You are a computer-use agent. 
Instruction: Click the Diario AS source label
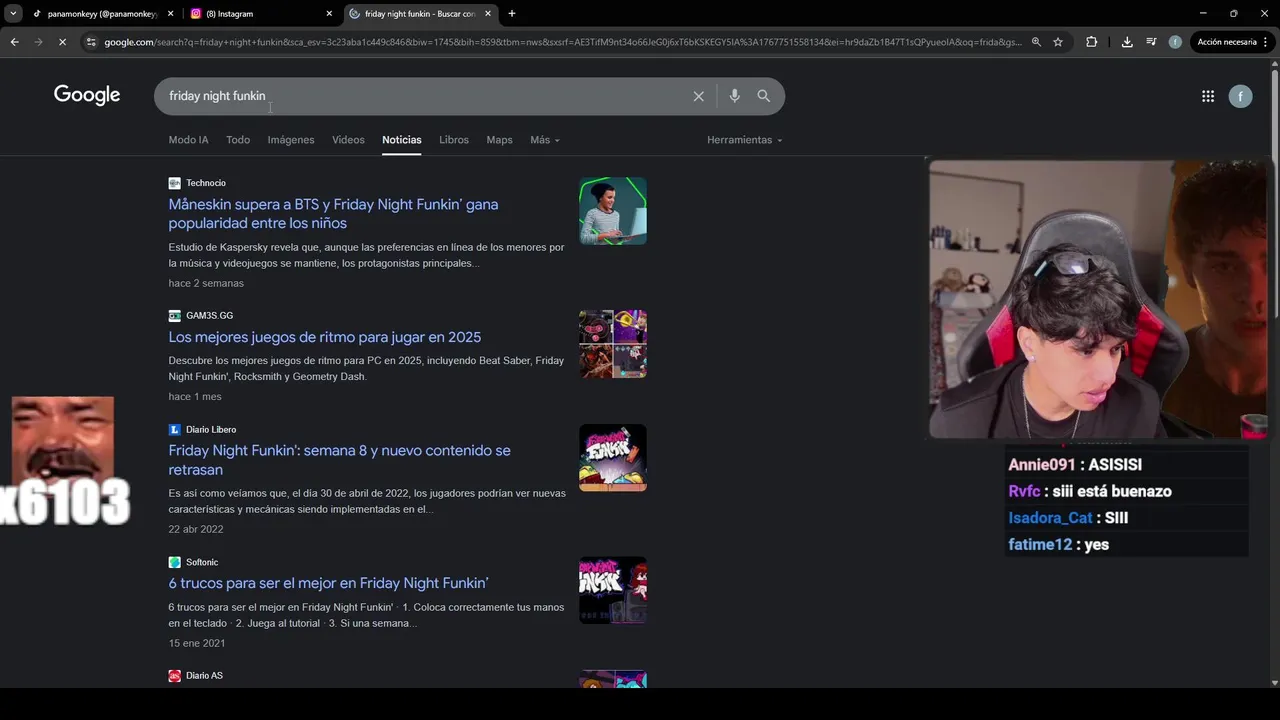point(204,676)
